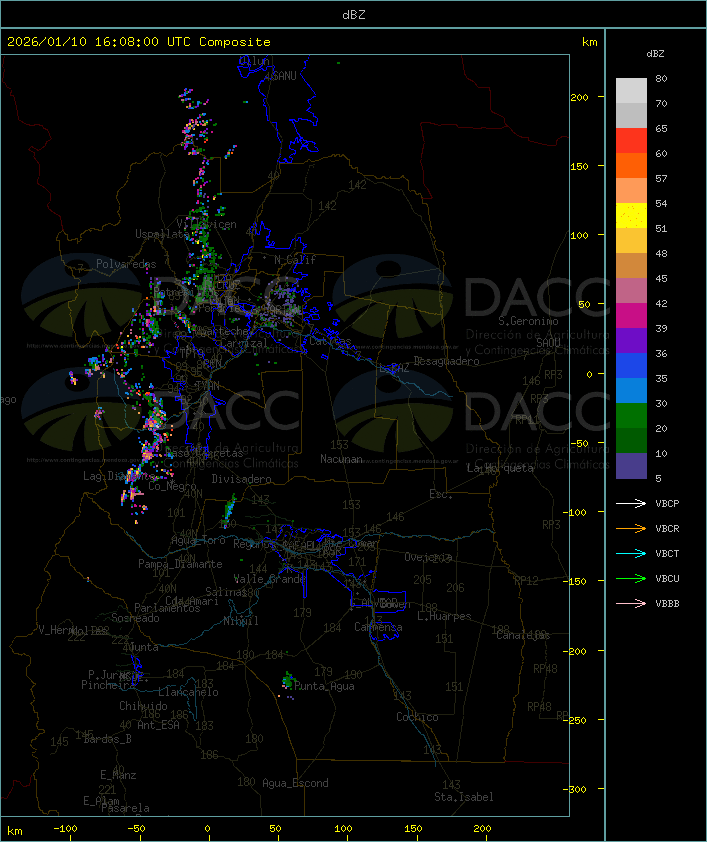Click the Sta.Isabel map label

point(463,797)
